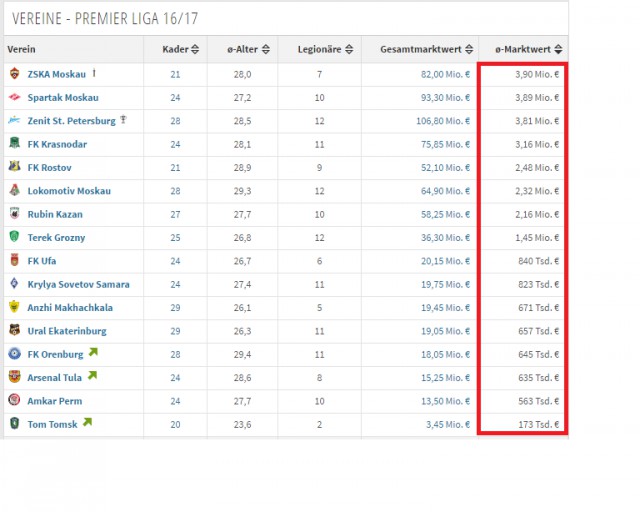Click the FK Krasnodar club crest
The width and height of the screenshot is (640, 512).
coord(15,143)
